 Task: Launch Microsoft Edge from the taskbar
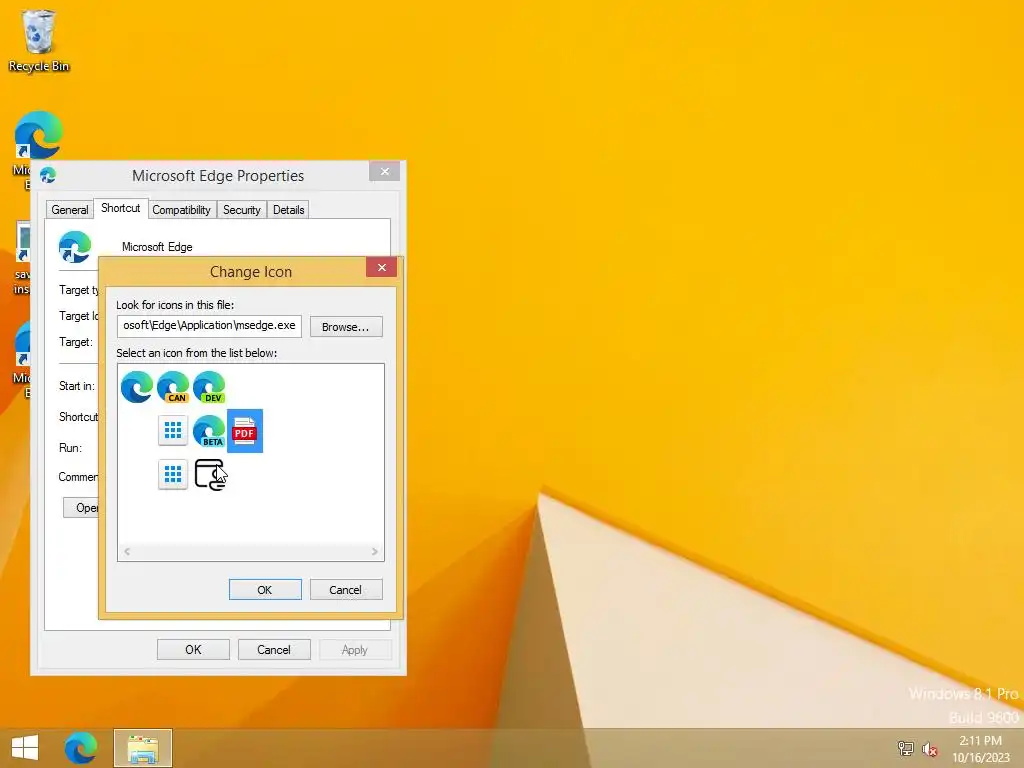(81, 748)
